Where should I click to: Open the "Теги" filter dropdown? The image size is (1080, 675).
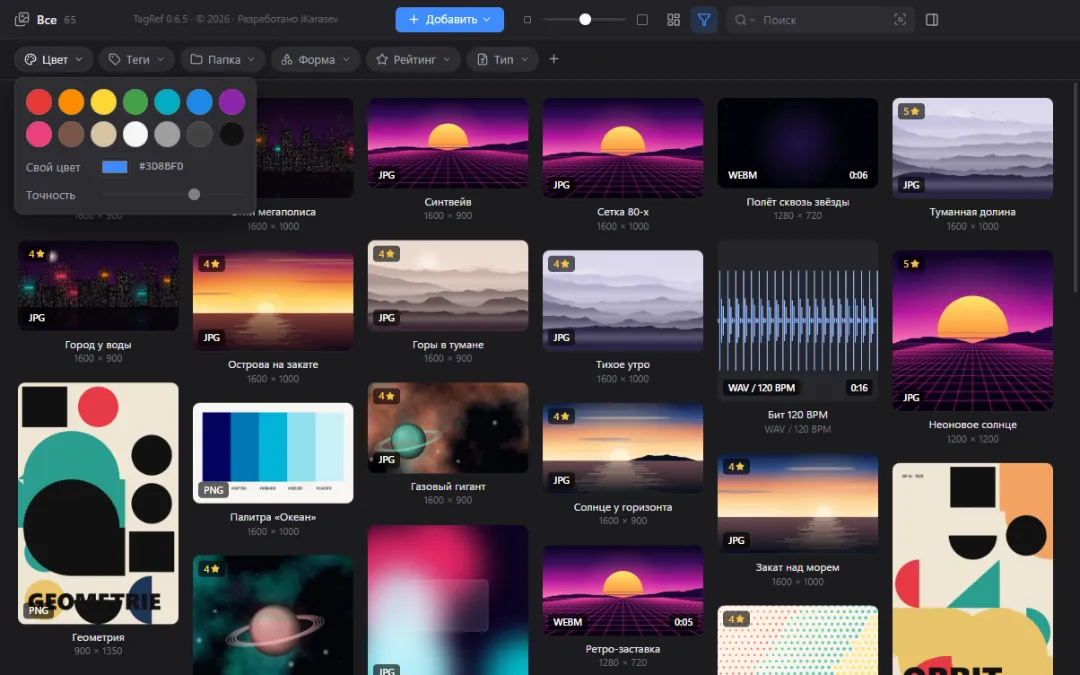click(x=136, y=60)
